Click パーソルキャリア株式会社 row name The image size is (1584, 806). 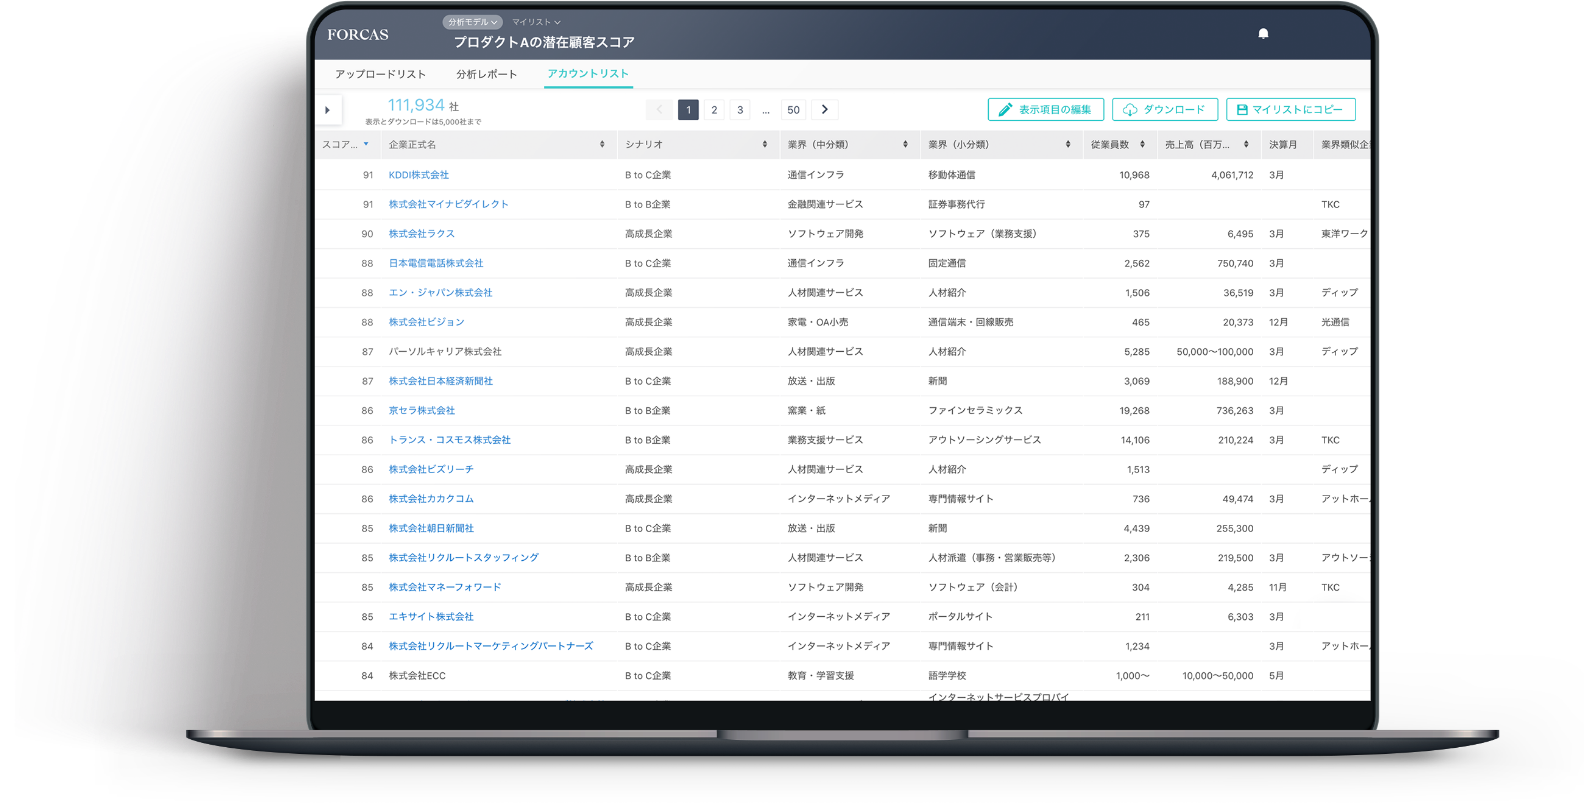[445, 352]
